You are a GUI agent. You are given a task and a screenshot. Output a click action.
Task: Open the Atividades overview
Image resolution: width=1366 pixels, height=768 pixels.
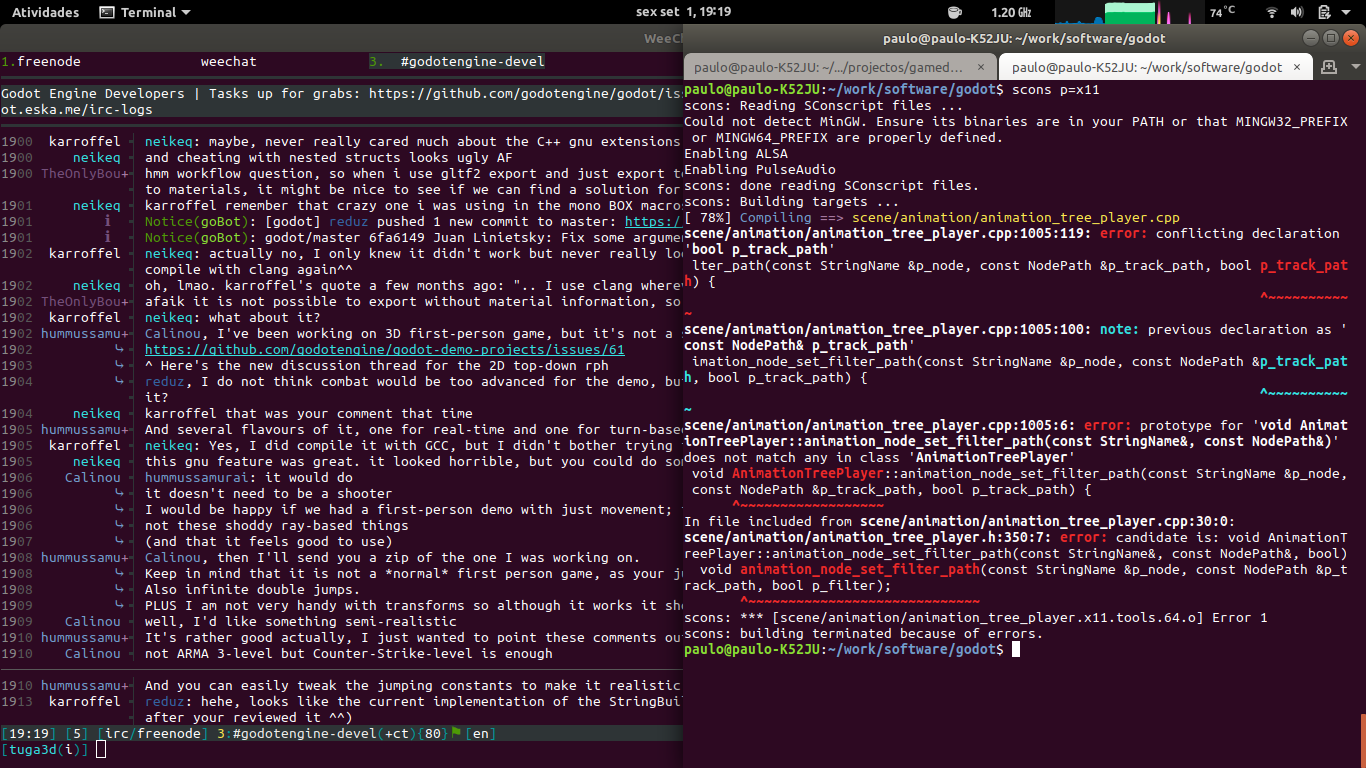[45, 12]
